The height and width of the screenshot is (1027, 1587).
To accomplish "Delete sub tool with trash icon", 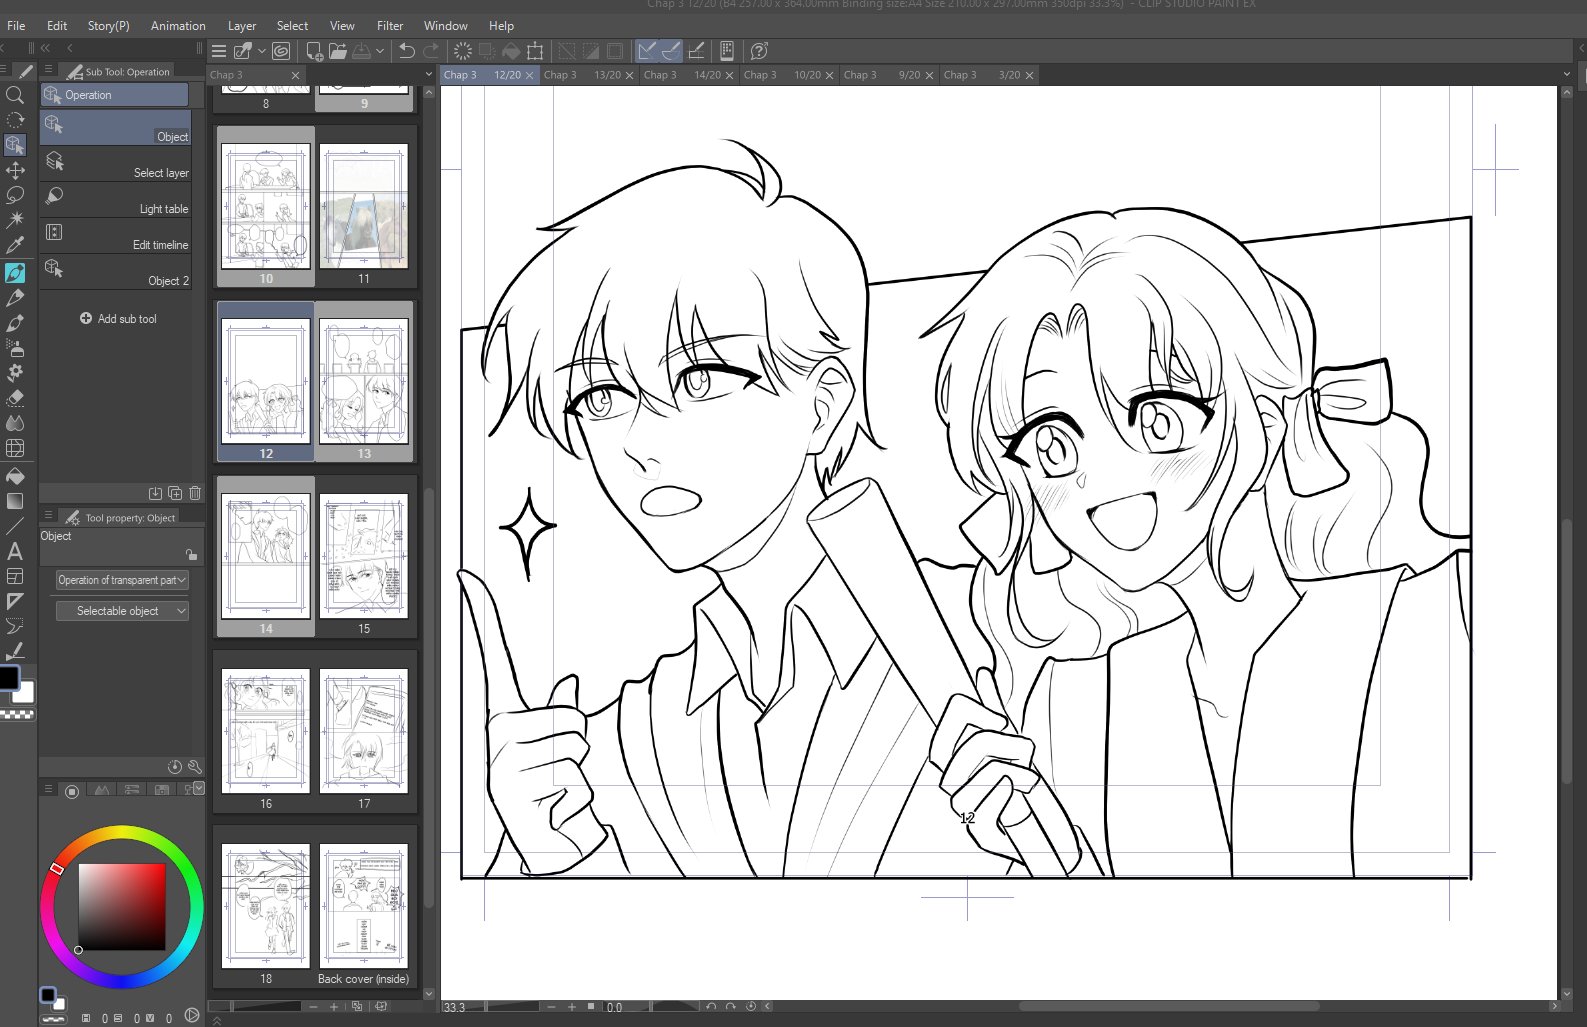I will (x=195, y=493).
